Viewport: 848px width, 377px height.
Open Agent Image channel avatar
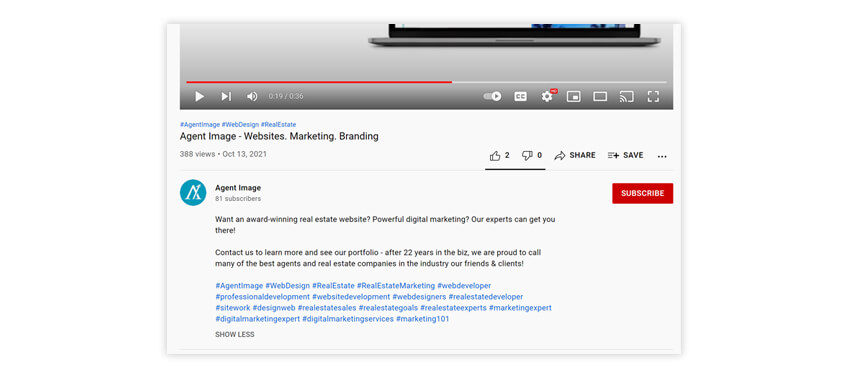[x=193, y=193]
